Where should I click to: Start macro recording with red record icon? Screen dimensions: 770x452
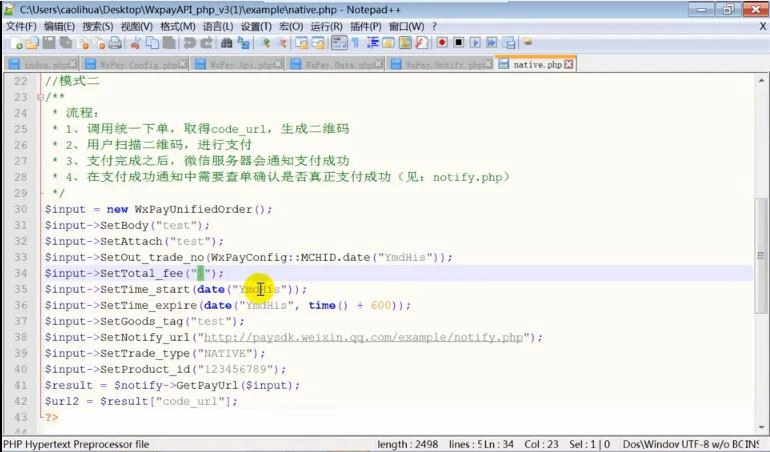coord(442,43)
